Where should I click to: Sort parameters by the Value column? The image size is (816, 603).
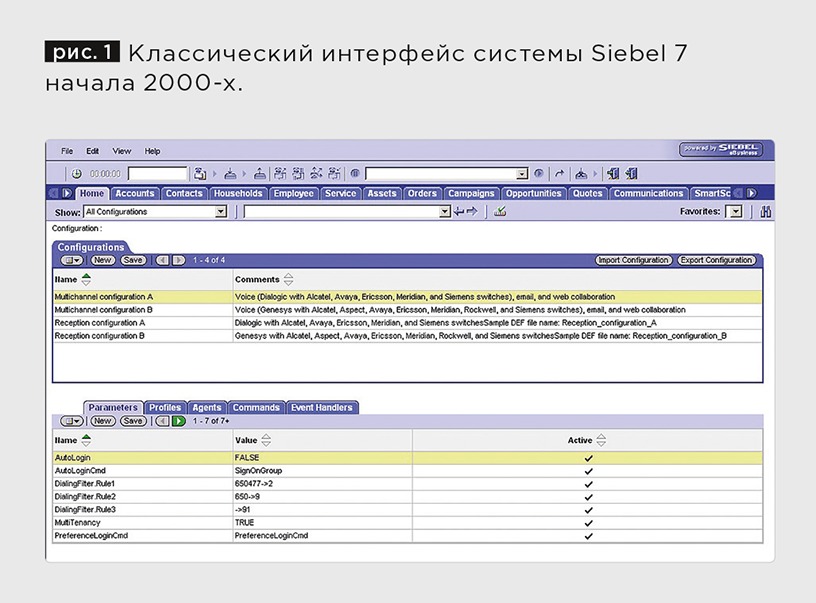point(266,440)
